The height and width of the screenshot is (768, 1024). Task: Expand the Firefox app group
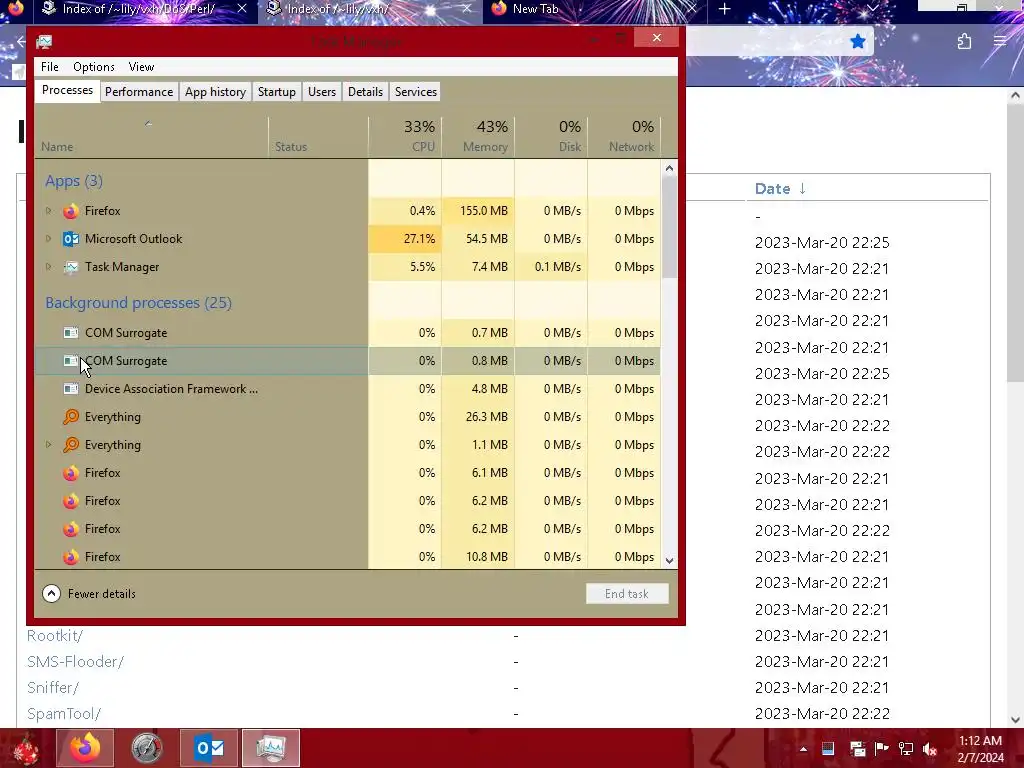coord(48,211)
